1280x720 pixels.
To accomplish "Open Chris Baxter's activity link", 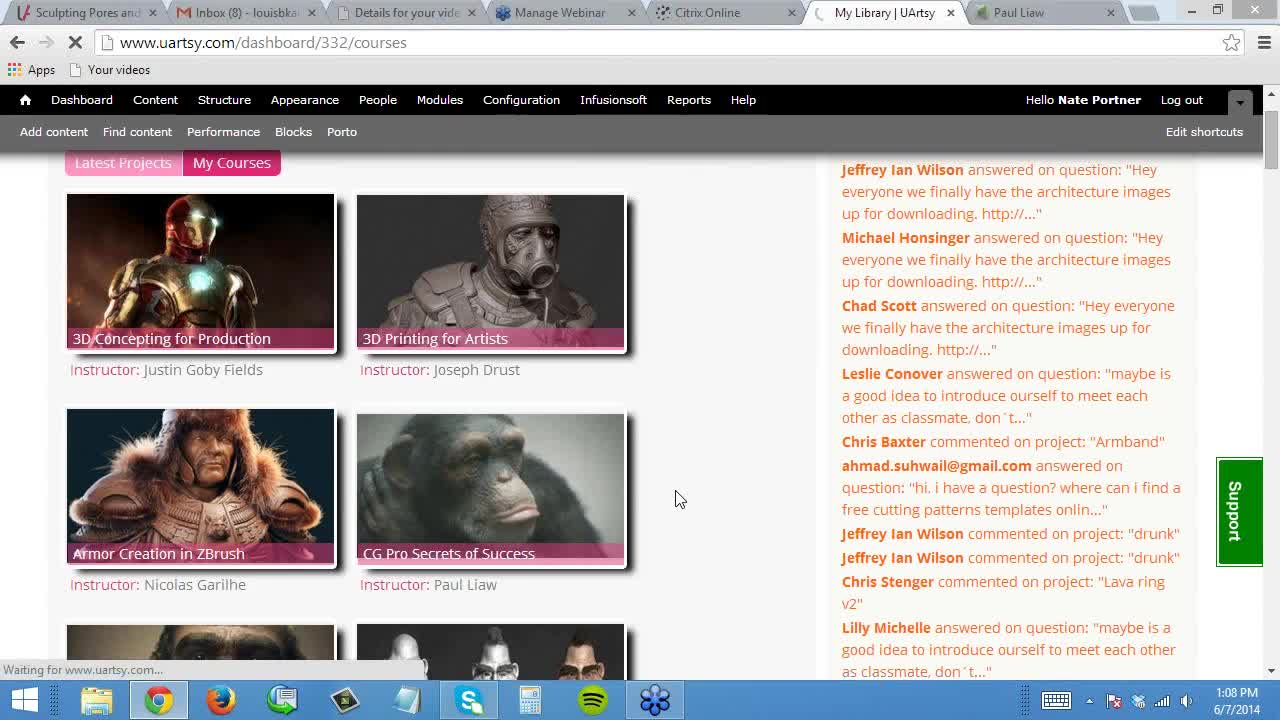I will (884, 442).
